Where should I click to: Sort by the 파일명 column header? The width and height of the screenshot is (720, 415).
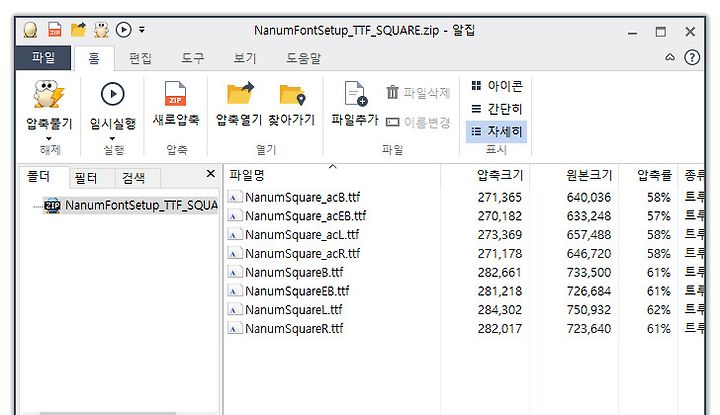click(333, 175)
